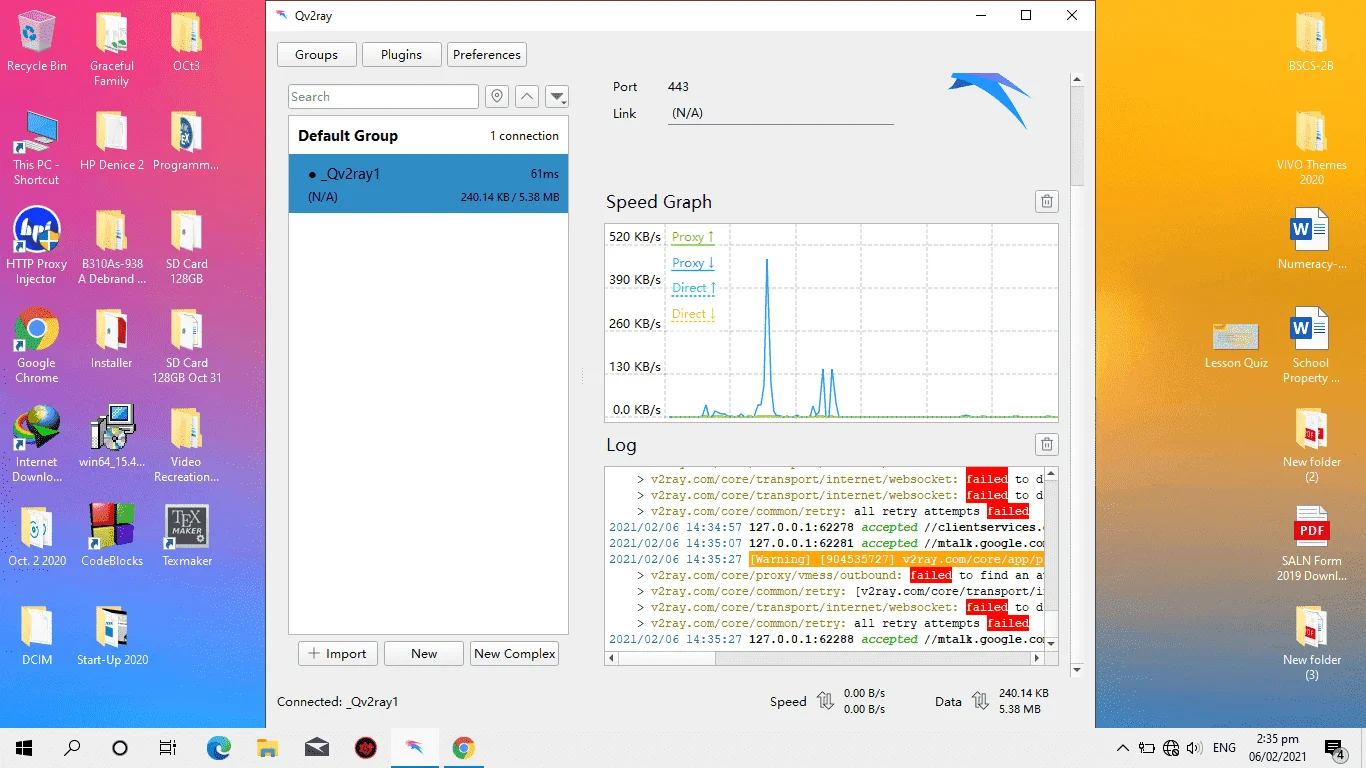The height and width of the screenshot is (768, 1366).
Task: Select the Numeracy Word document on desktop
Action: coord(1311,240)
